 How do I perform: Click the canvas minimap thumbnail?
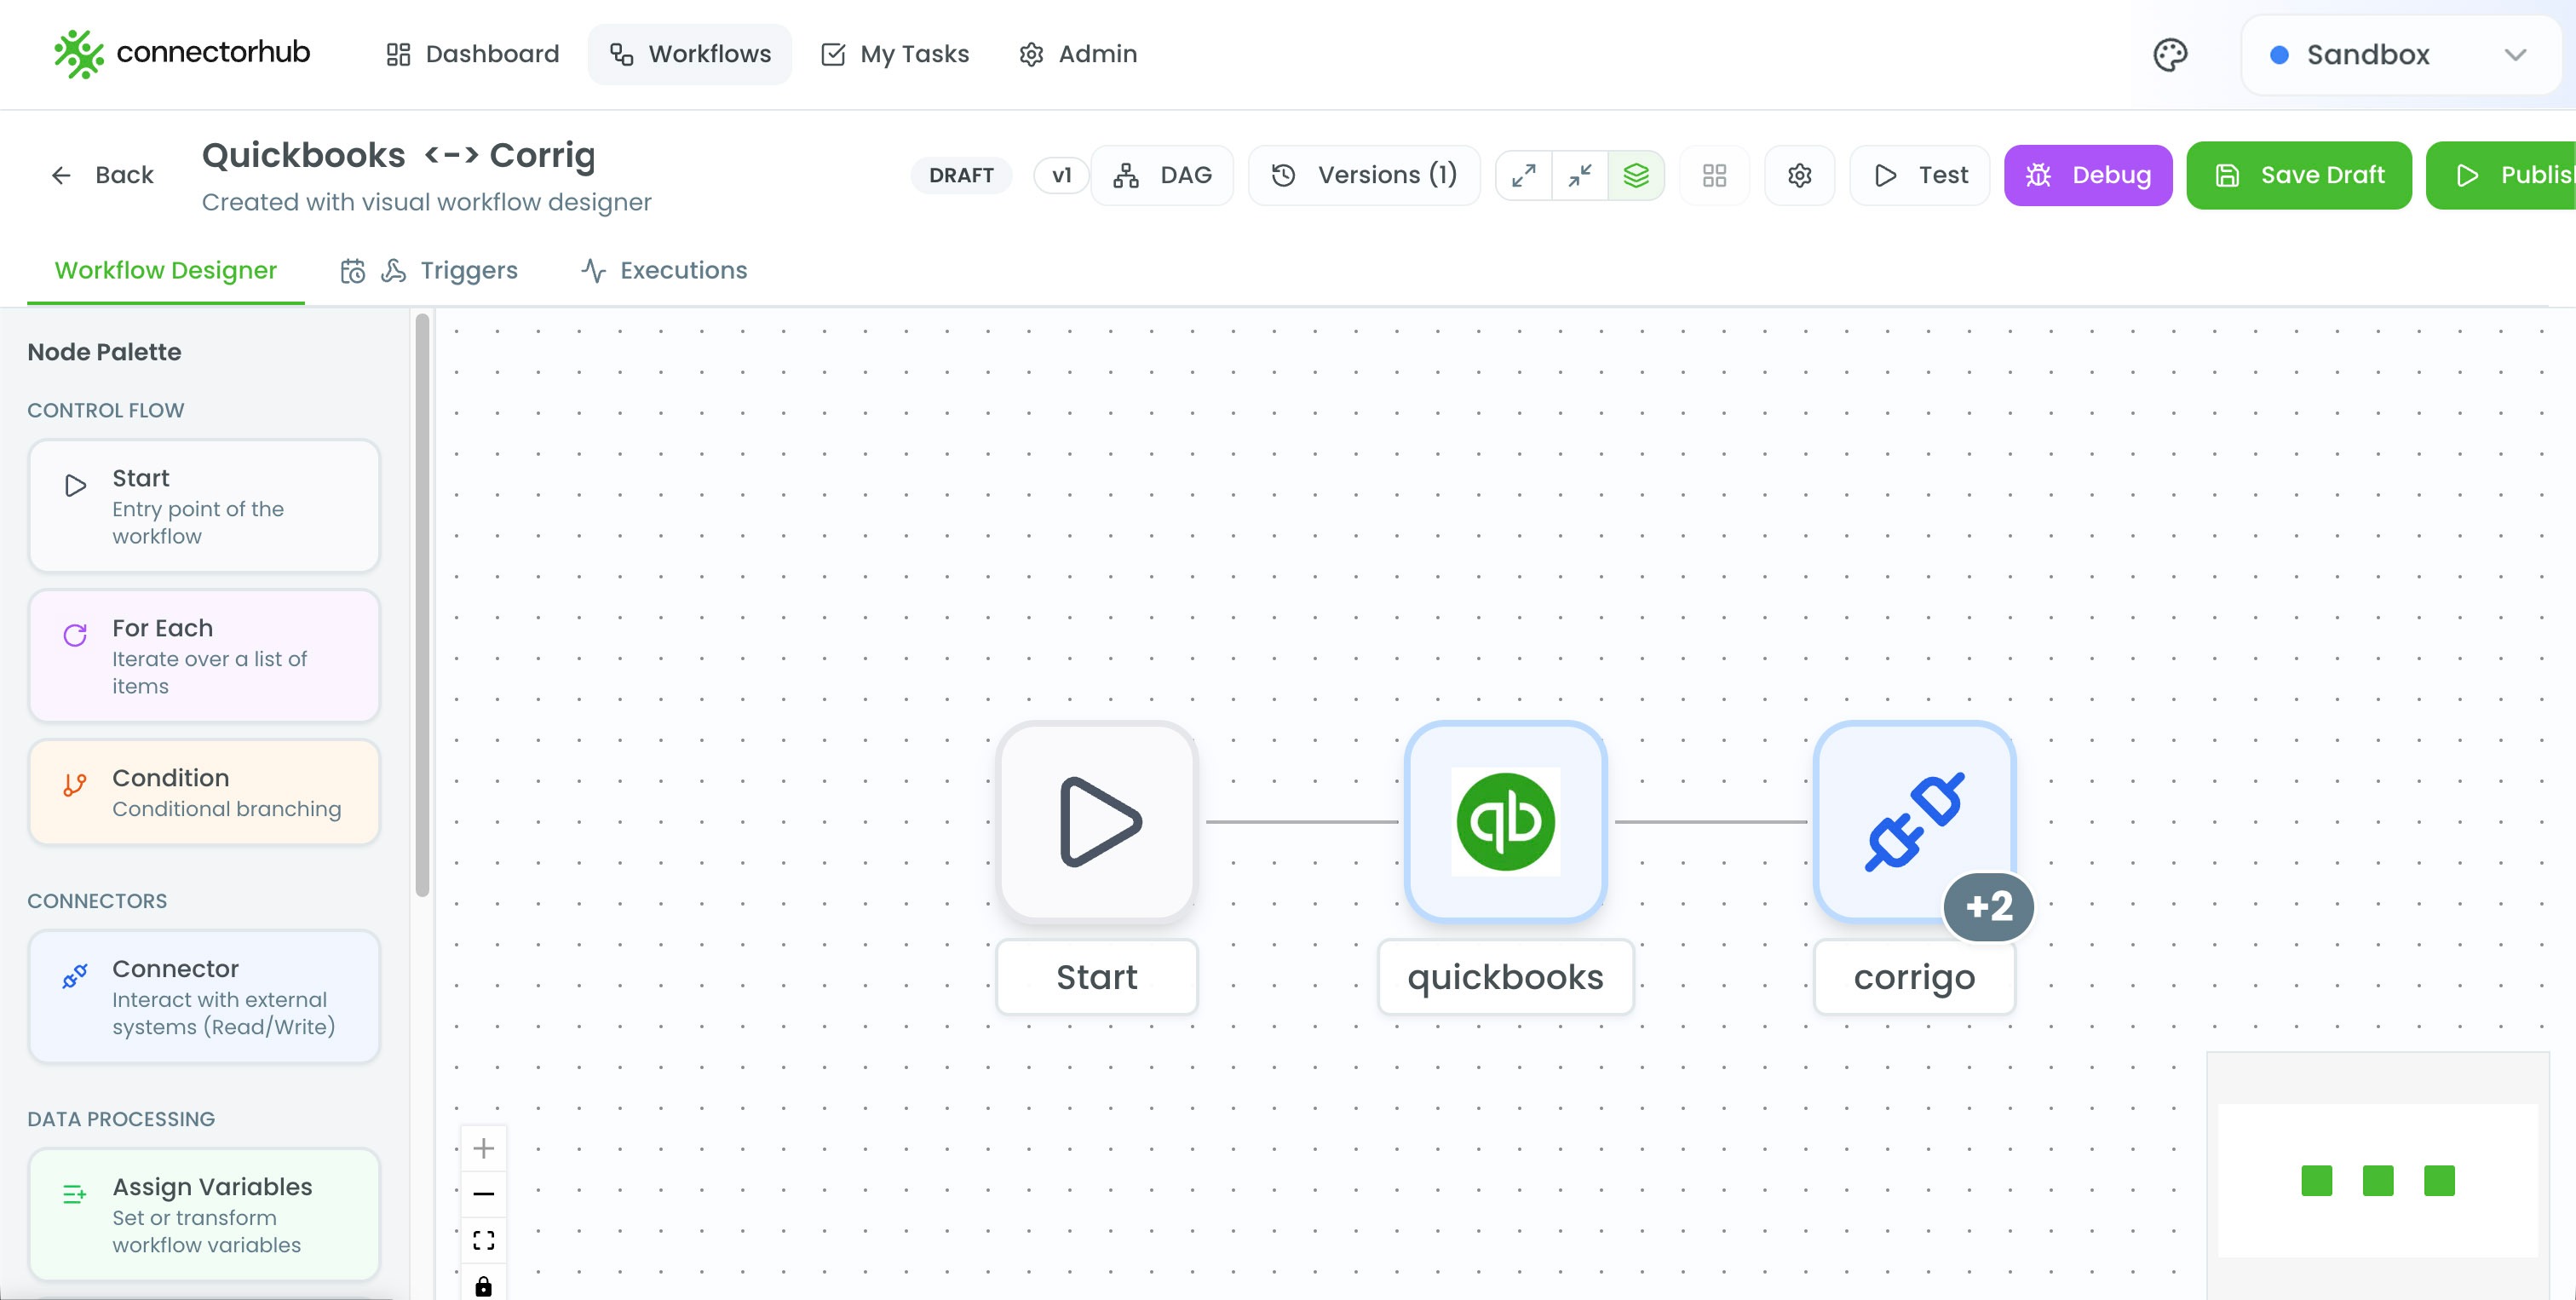pos(2377,1180)
